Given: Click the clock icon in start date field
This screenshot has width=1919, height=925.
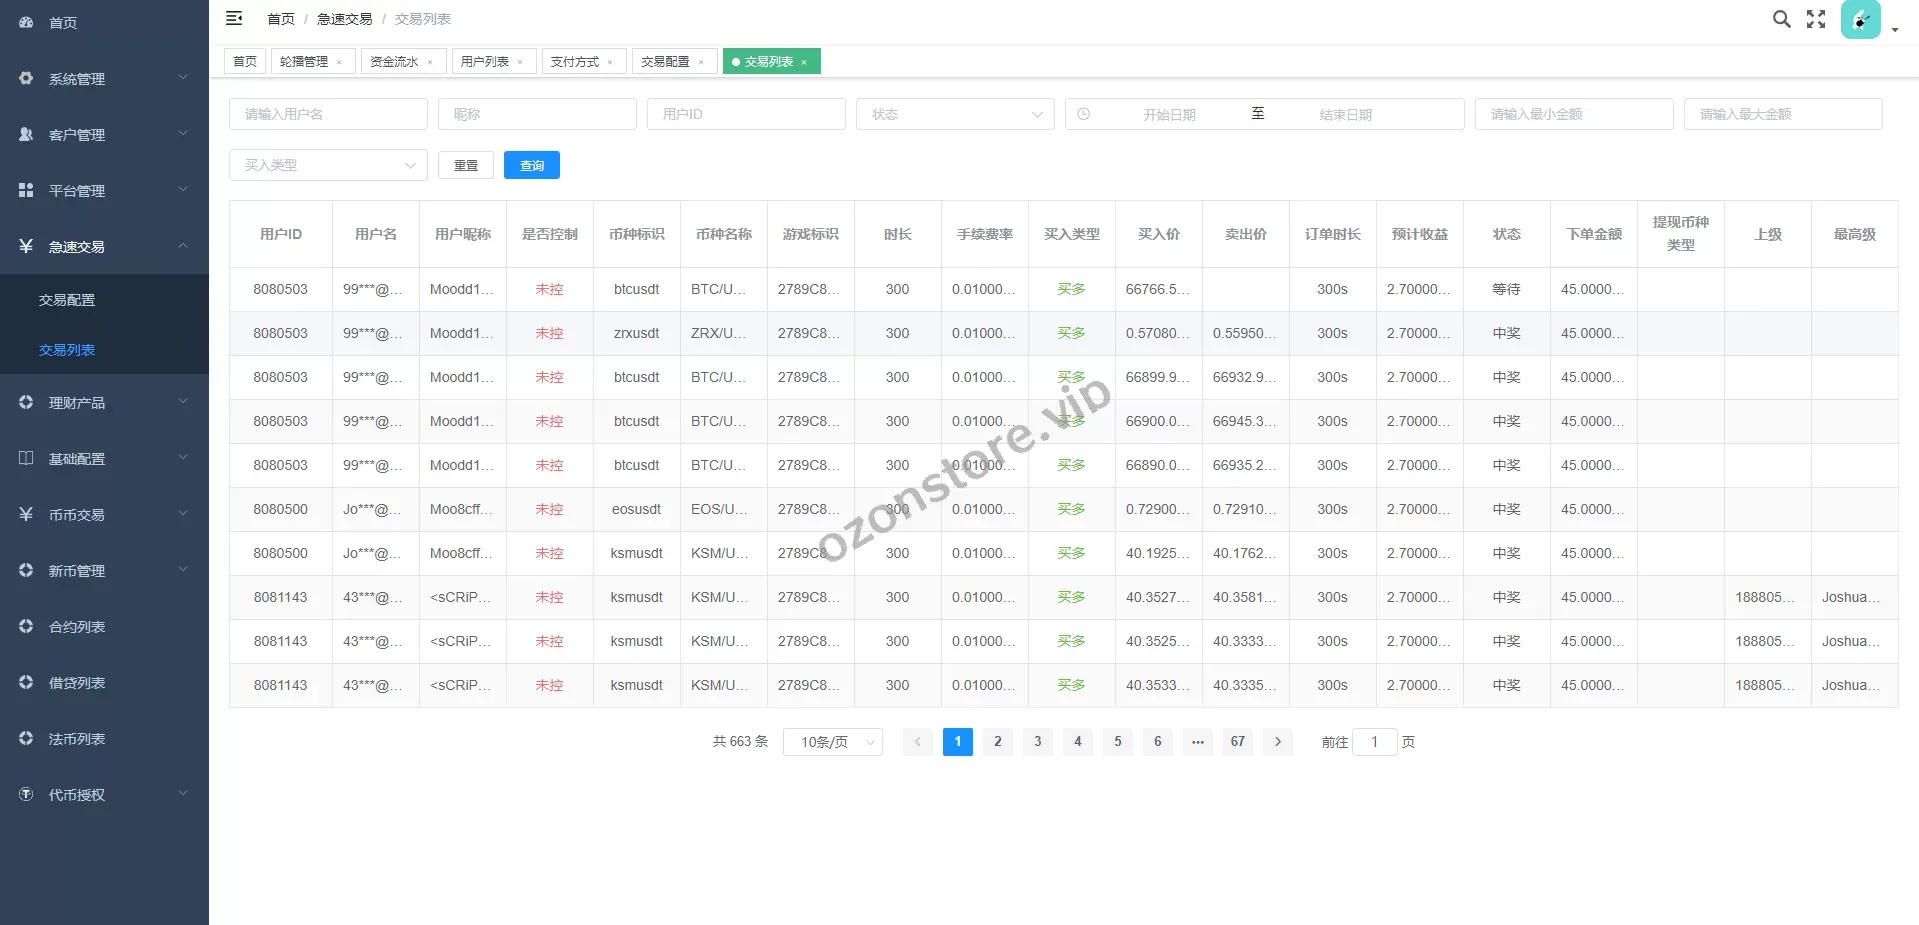Looking at the screenshot, I should click(x=1083, y=114).
